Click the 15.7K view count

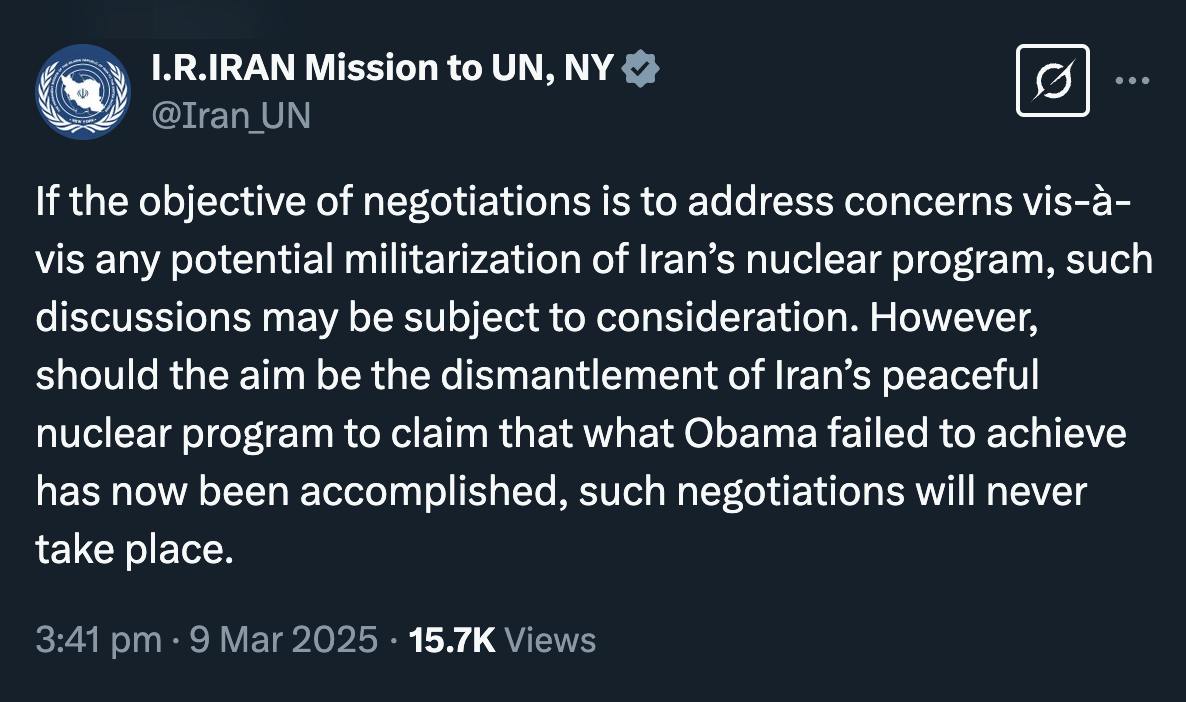point(452,639)
